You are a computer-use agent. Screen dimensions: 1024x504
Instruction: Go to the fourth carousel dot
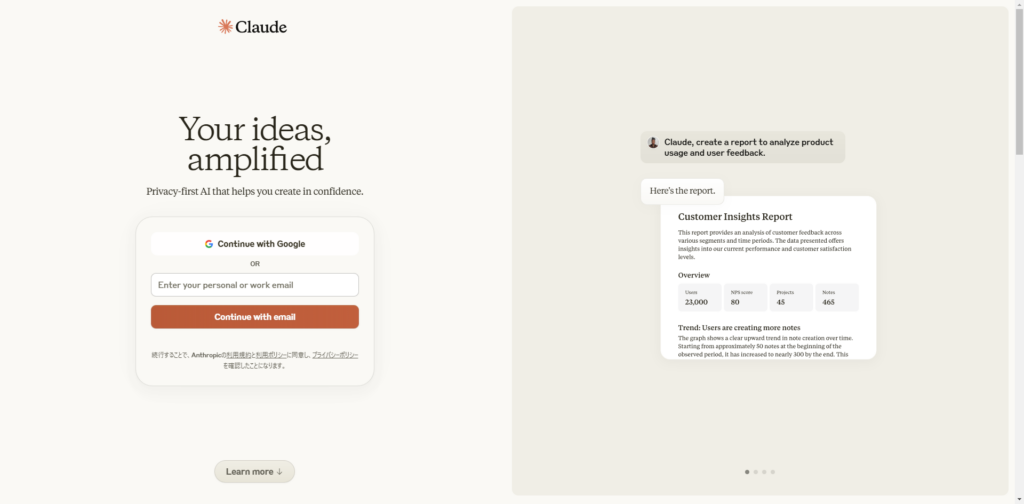pyautogui.click(x=773, y=472)
